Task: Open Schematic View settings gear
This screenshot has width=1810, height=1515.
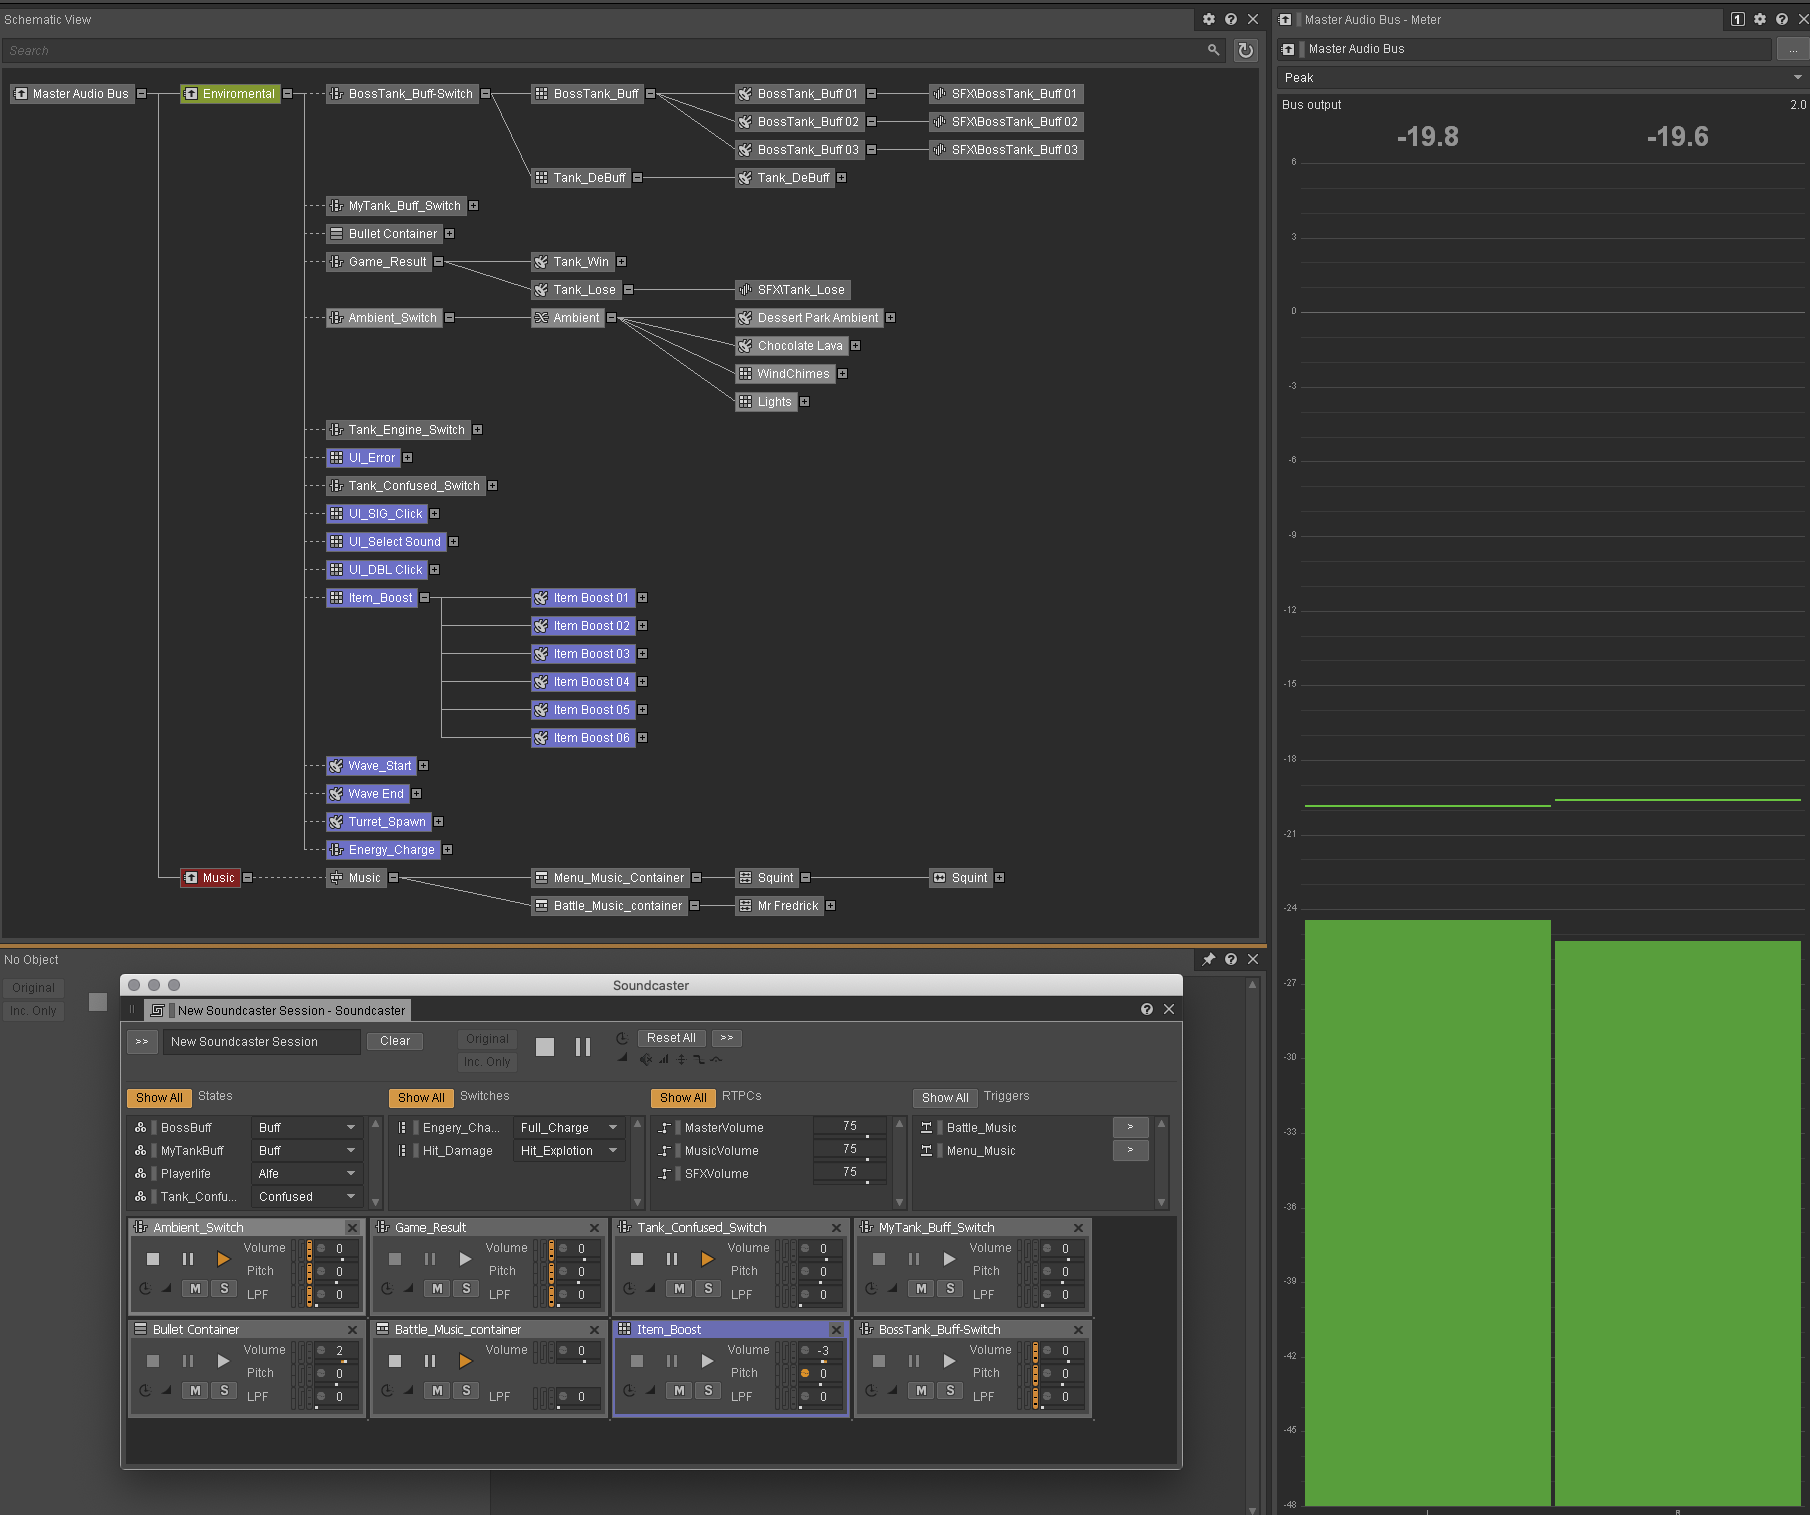Action: click(1208, 19)
